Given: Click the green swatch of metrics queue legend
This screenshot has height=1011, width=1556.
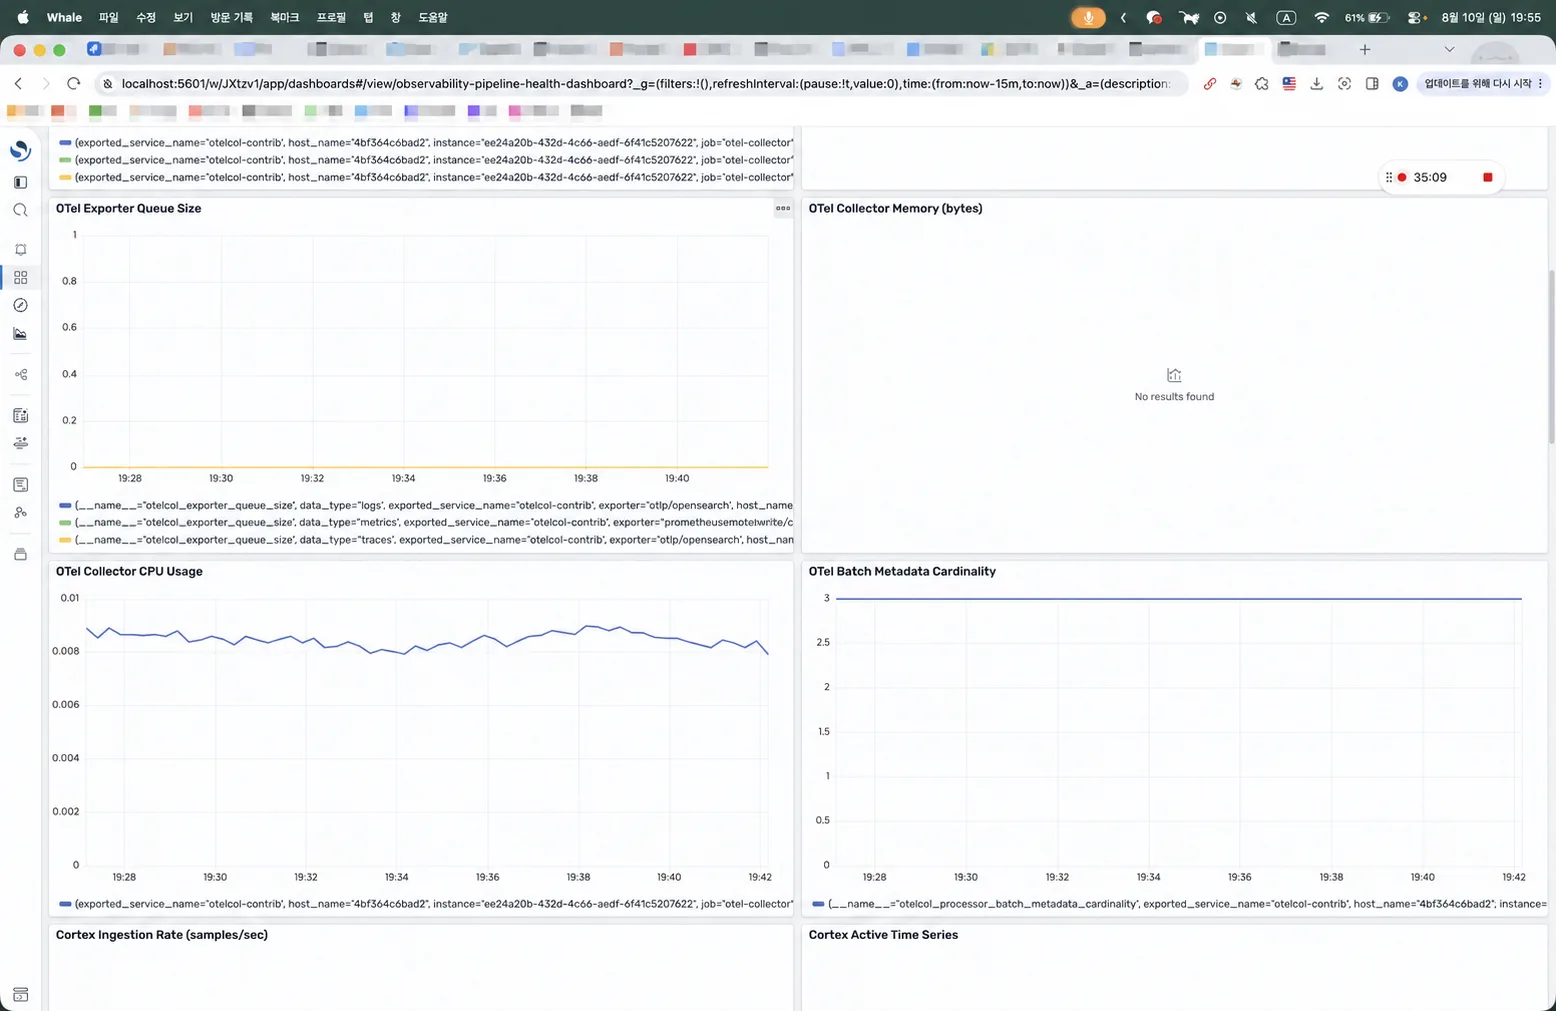Looking at the screenshot, I should [x=65, y=522].
